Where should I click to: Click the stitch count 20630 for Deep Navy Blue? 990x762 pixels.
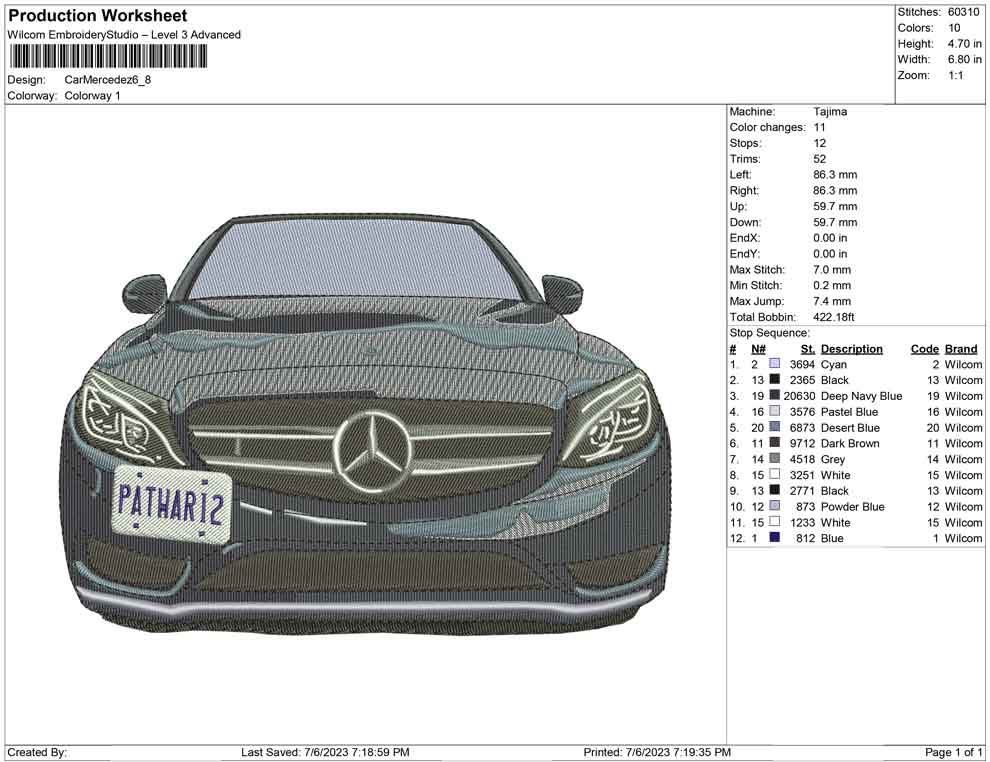click(x=799, y=396)
